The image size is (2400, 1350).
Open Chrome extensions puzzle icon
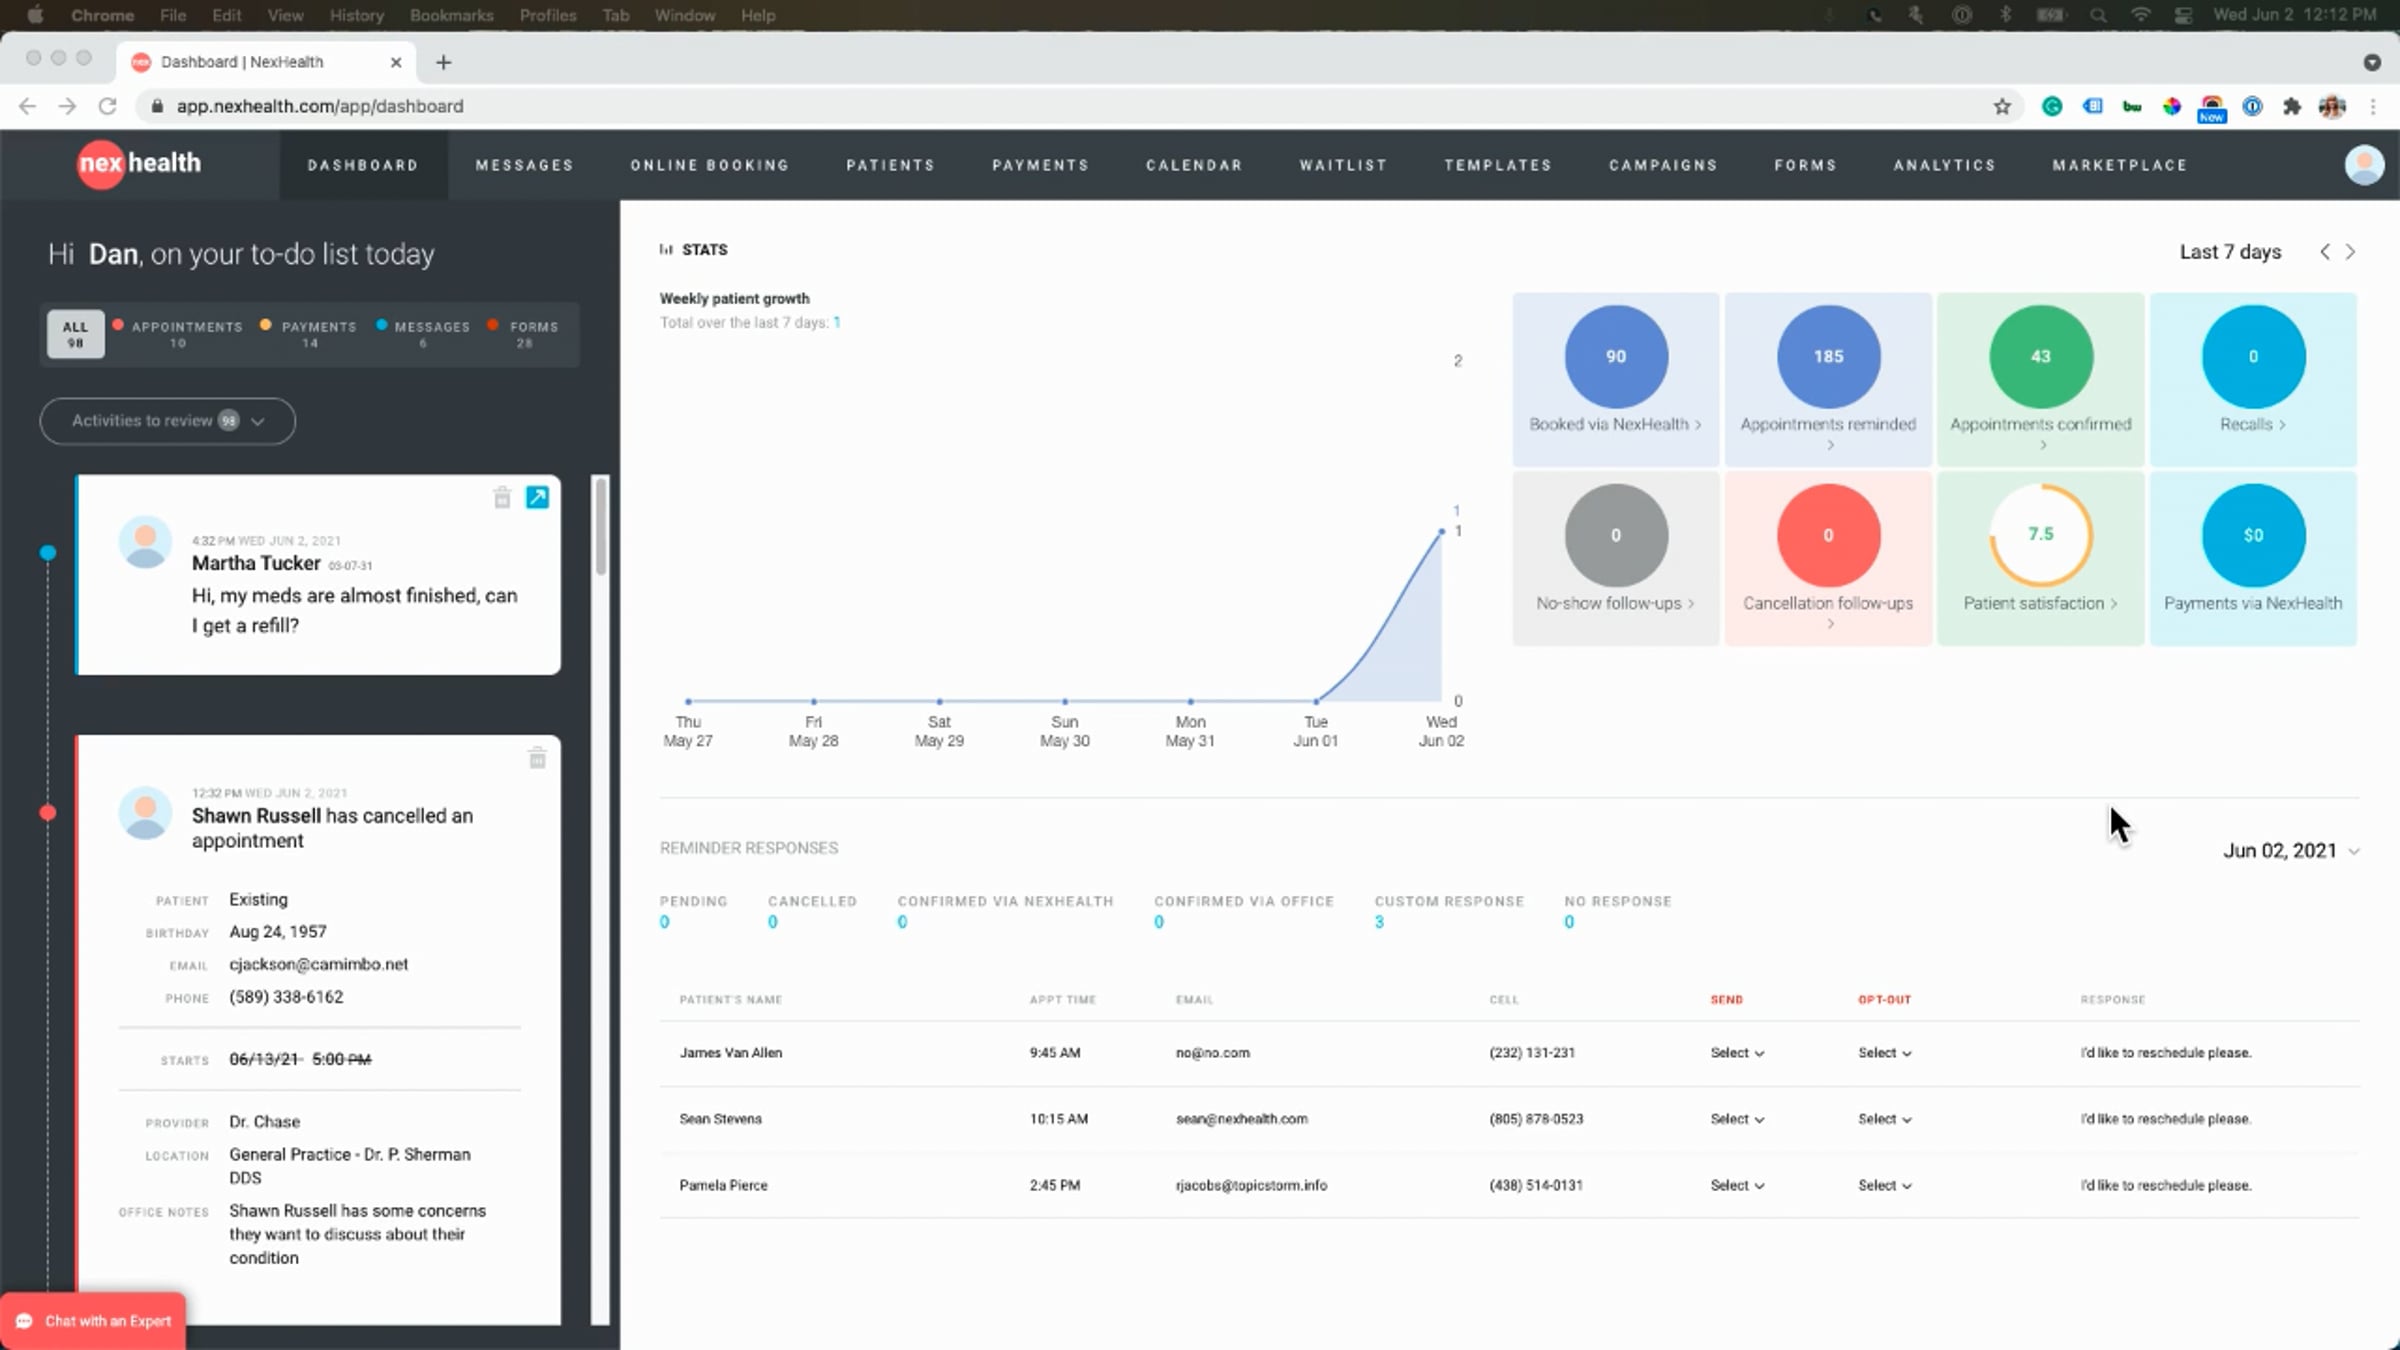click(2292, 106)
